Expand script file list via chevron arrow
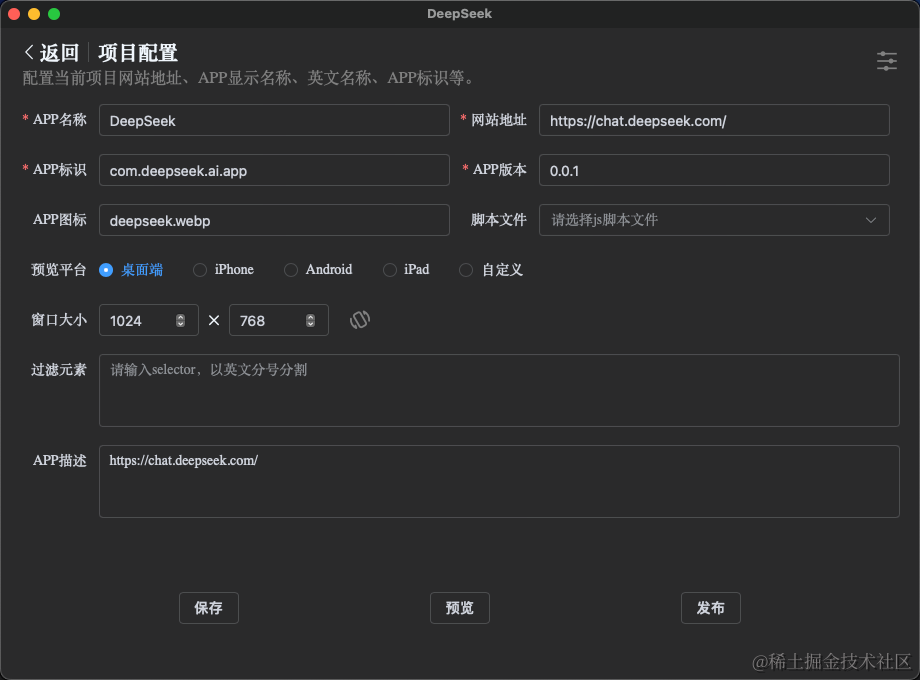 coord(871,220)
